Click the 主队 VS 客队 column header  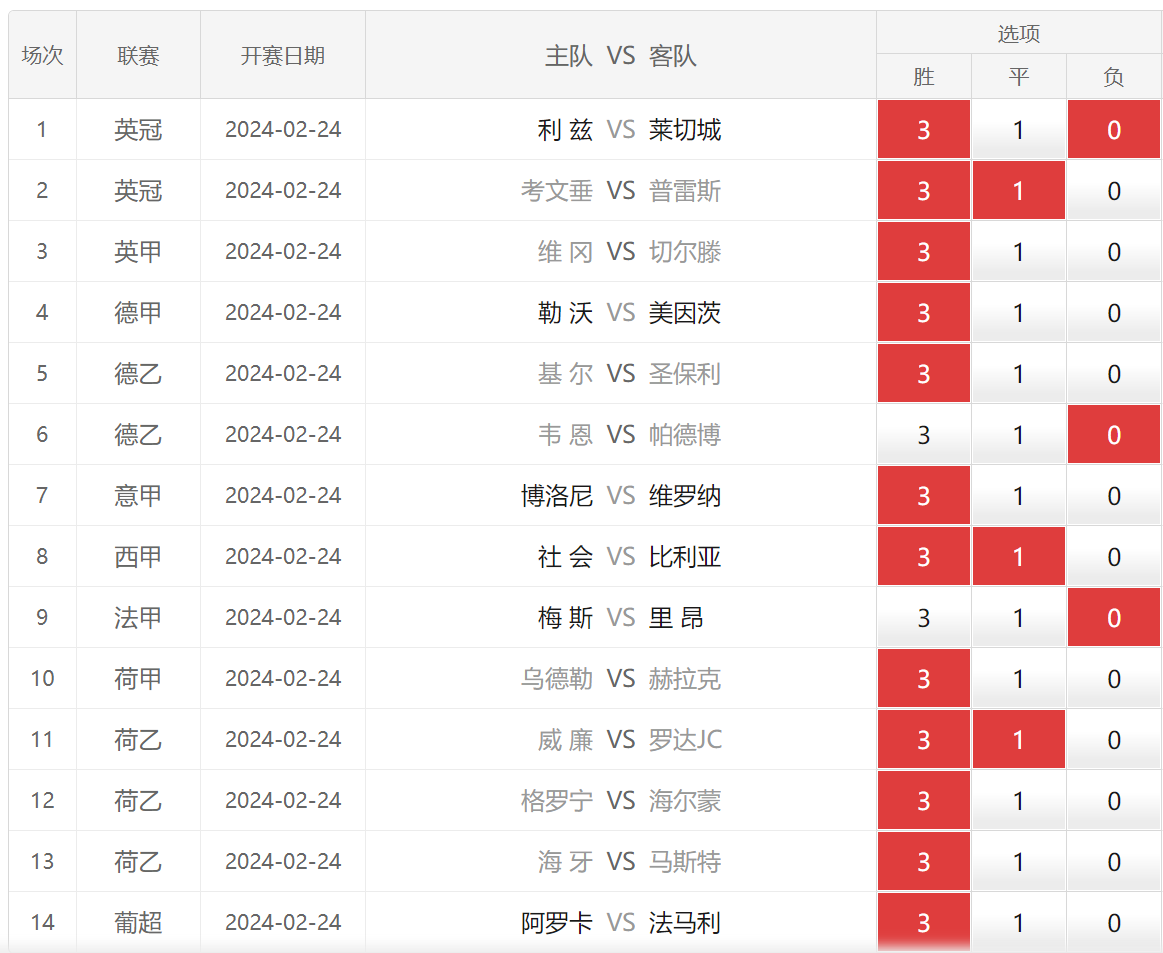pyautogui.click(x=621, y=55)
